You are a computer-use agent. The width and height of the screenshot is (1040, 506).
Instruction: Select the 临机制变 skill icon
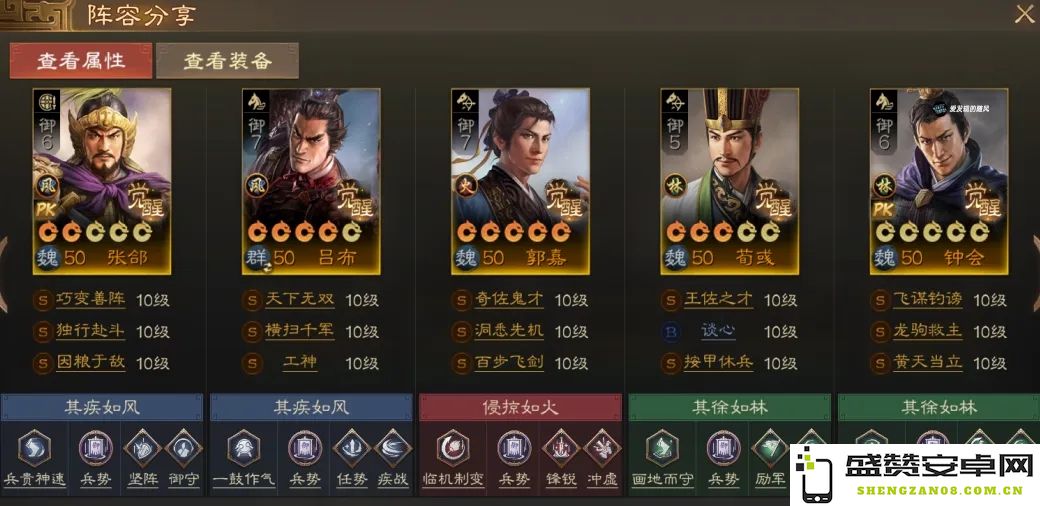click(x=453, y=448)
